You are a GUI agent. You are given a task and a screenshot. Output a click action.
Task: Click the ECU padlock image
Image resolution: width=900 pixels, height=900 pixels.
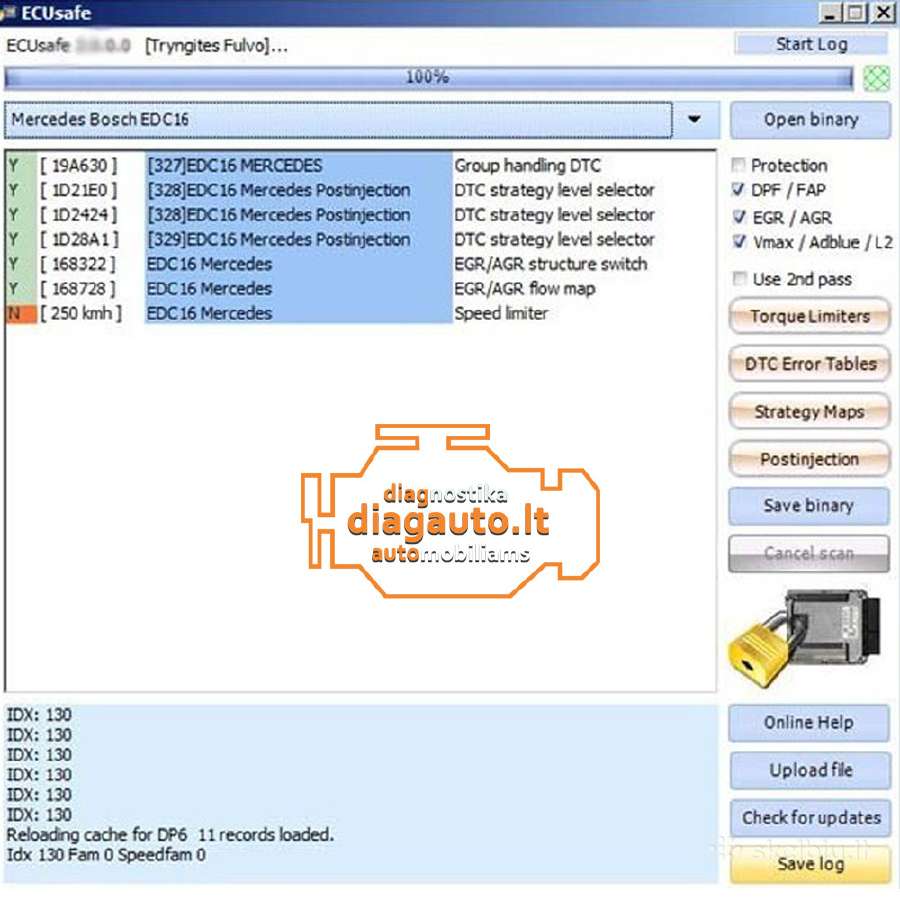805,637
